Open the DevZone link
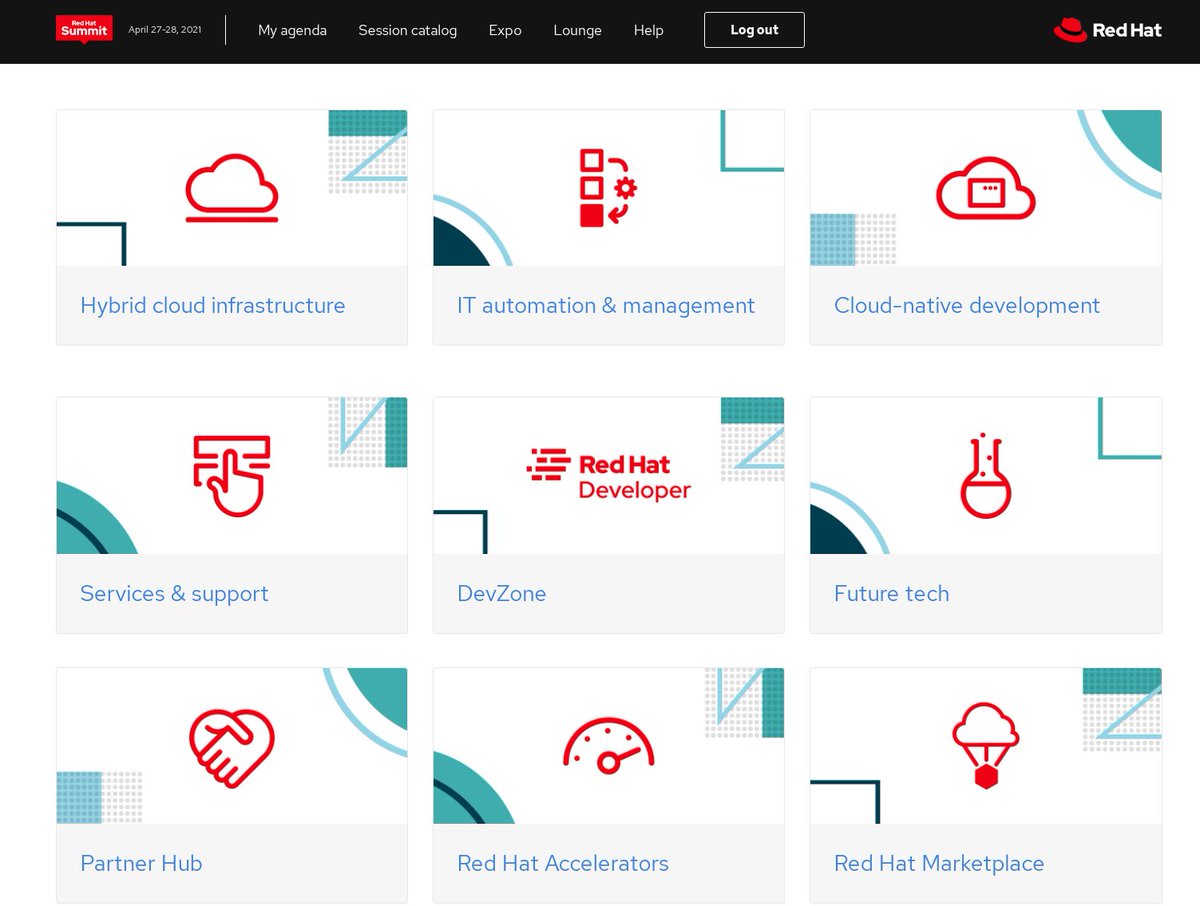 point(501,593)
